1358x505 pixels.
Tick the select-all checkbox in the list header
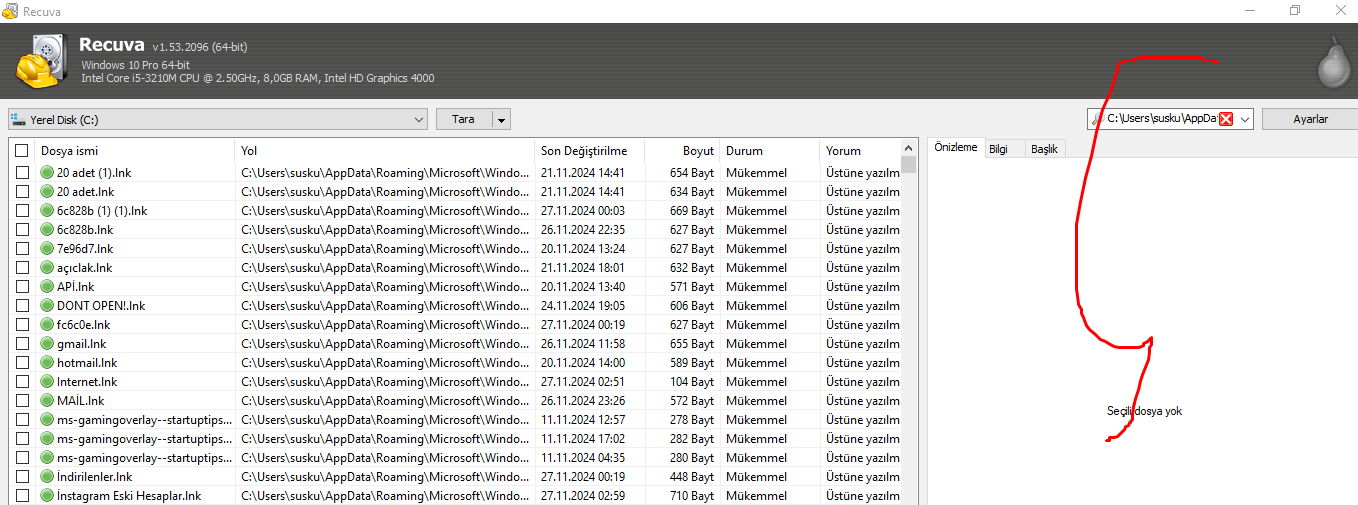click(x=22, y=151)
